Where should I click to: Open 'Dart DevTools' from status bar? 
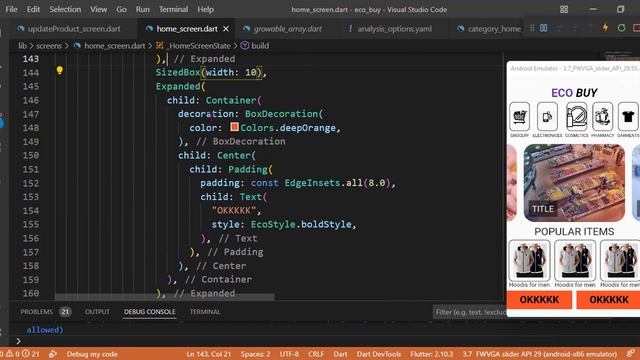(378, 354)
